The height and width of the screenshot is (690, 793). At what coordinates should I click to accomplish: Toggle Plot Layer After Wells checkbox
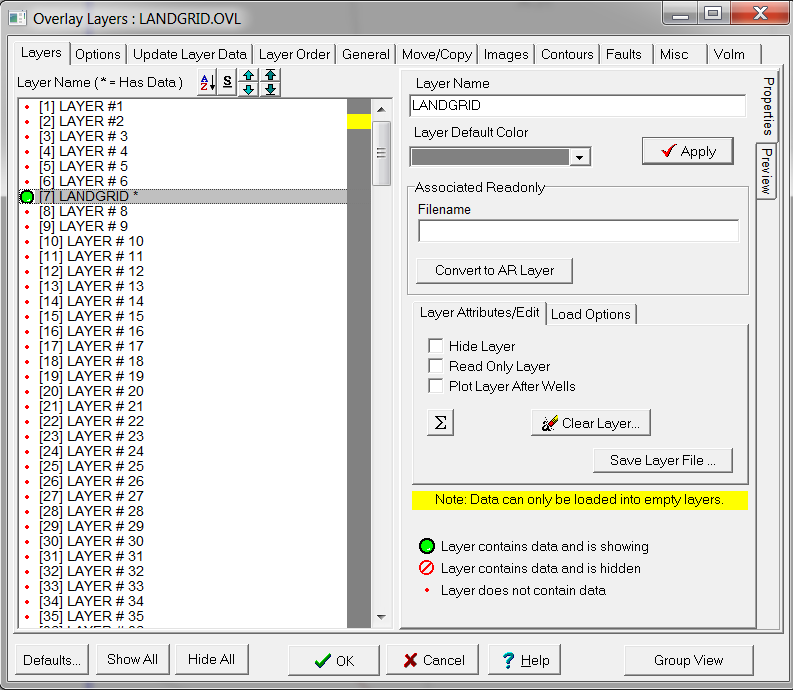[x=435, y=386]
